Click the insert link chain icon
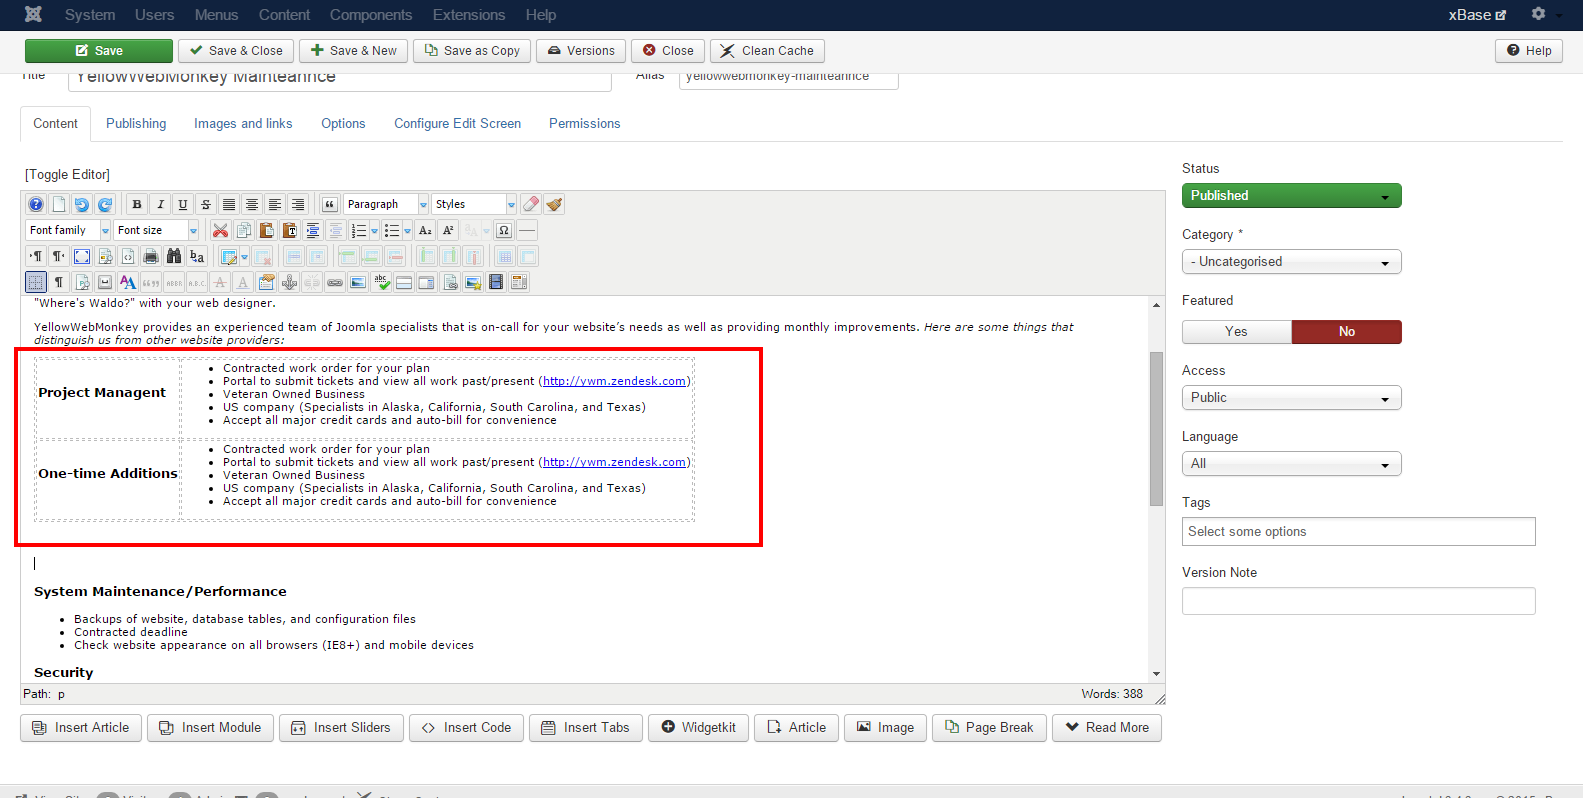This screenshot has height=798, width=1583. [335, 282]
